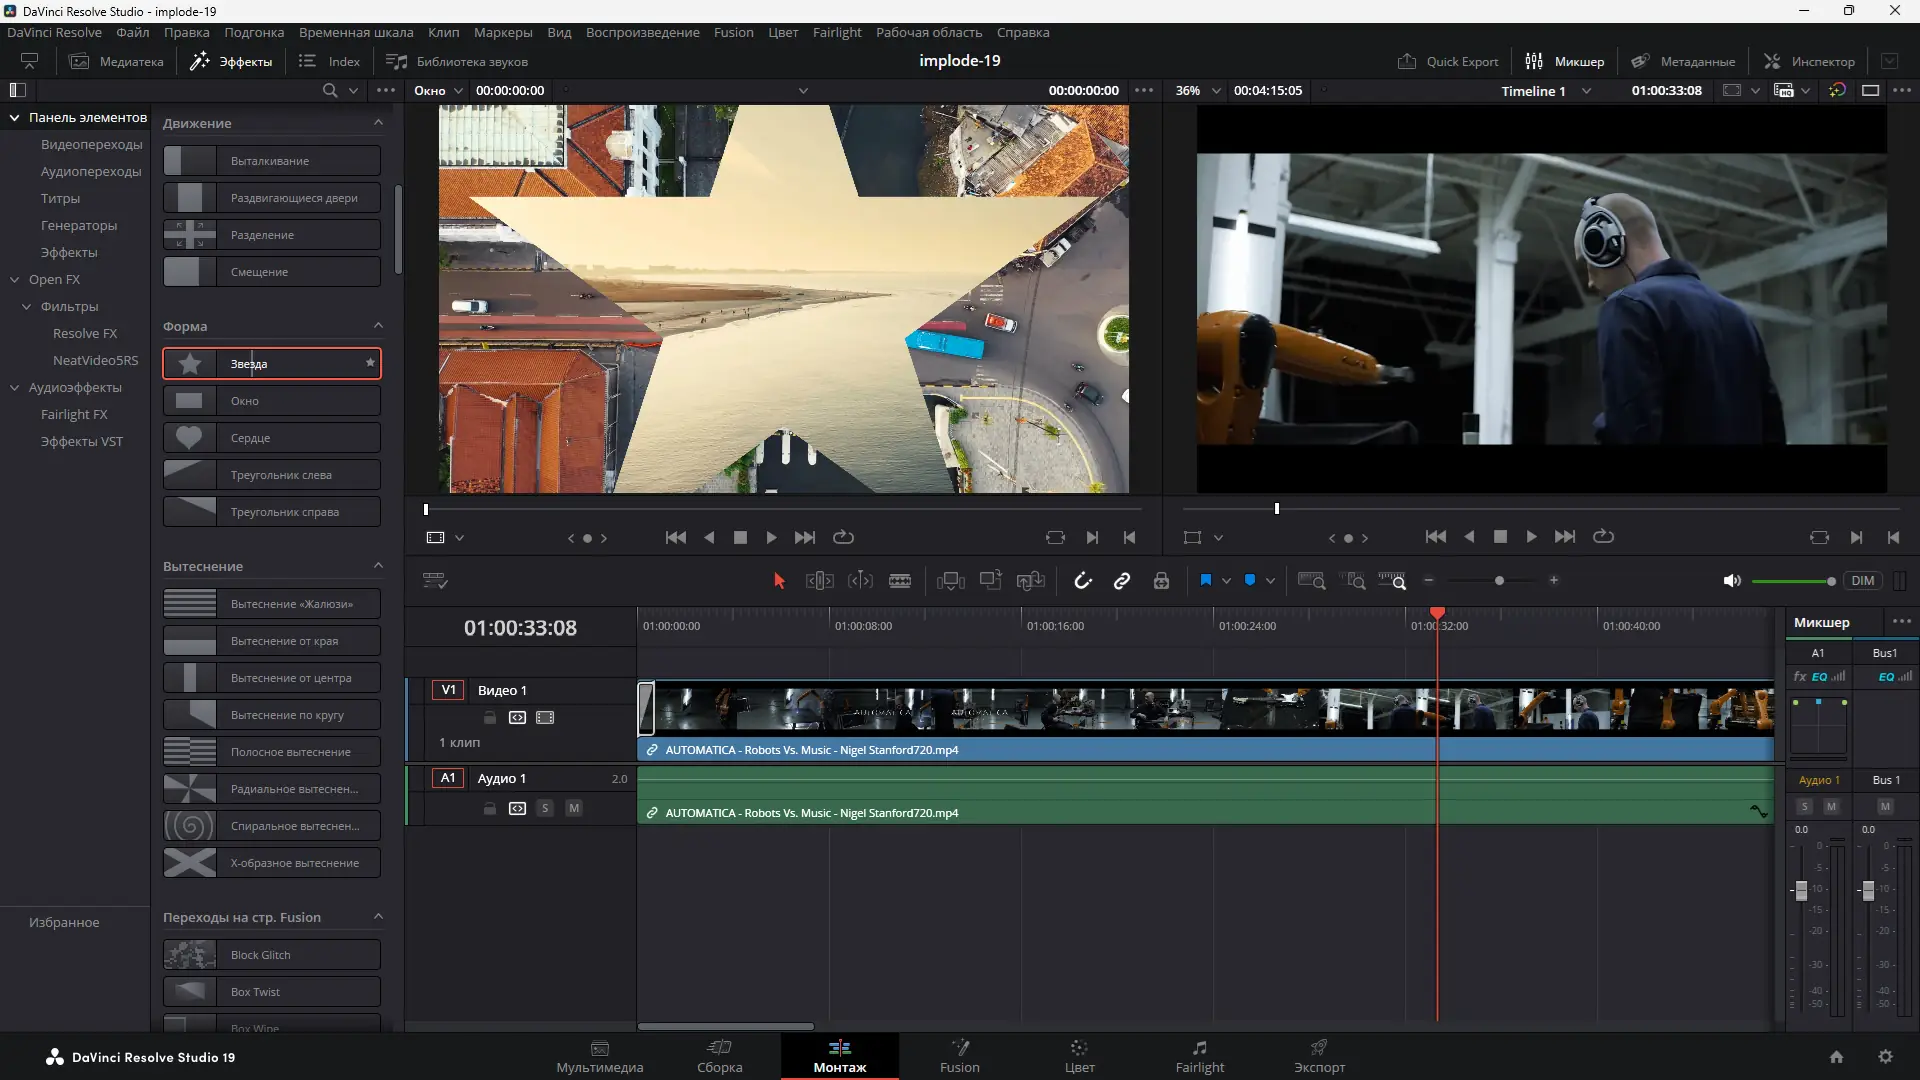The height and width of the screenshot is (1080, 1920).
Task: Open the Sound Library panel
Action: [457, 61]
